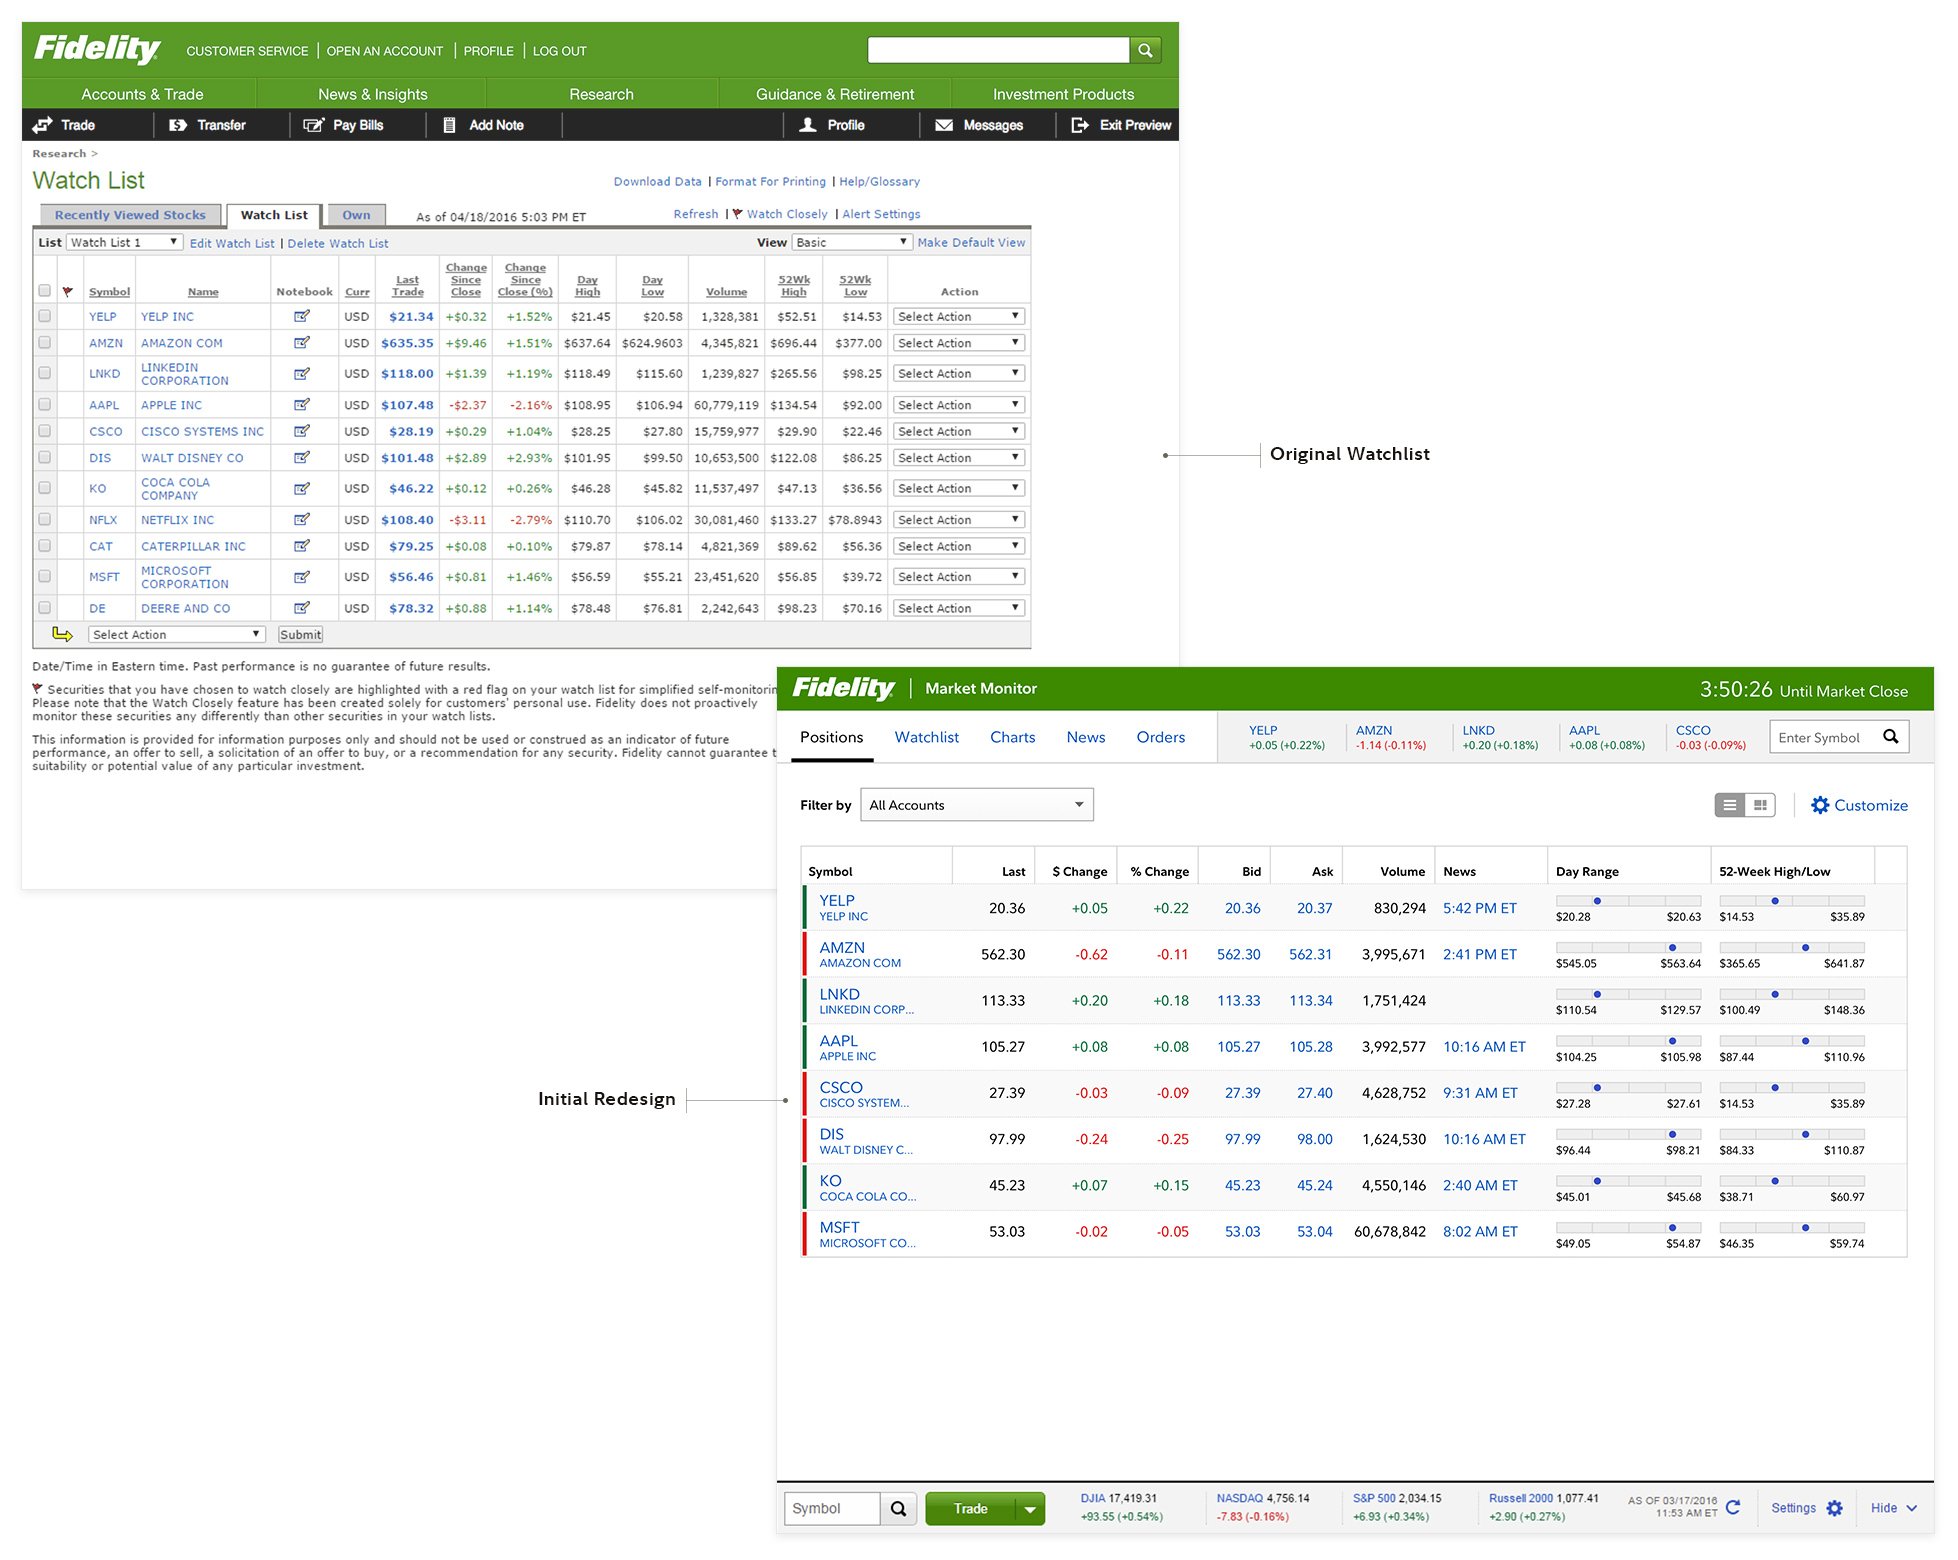Switch to list view in Market Monitor
This screenshot has width=1958, height=1560.
coord(1730,805)
